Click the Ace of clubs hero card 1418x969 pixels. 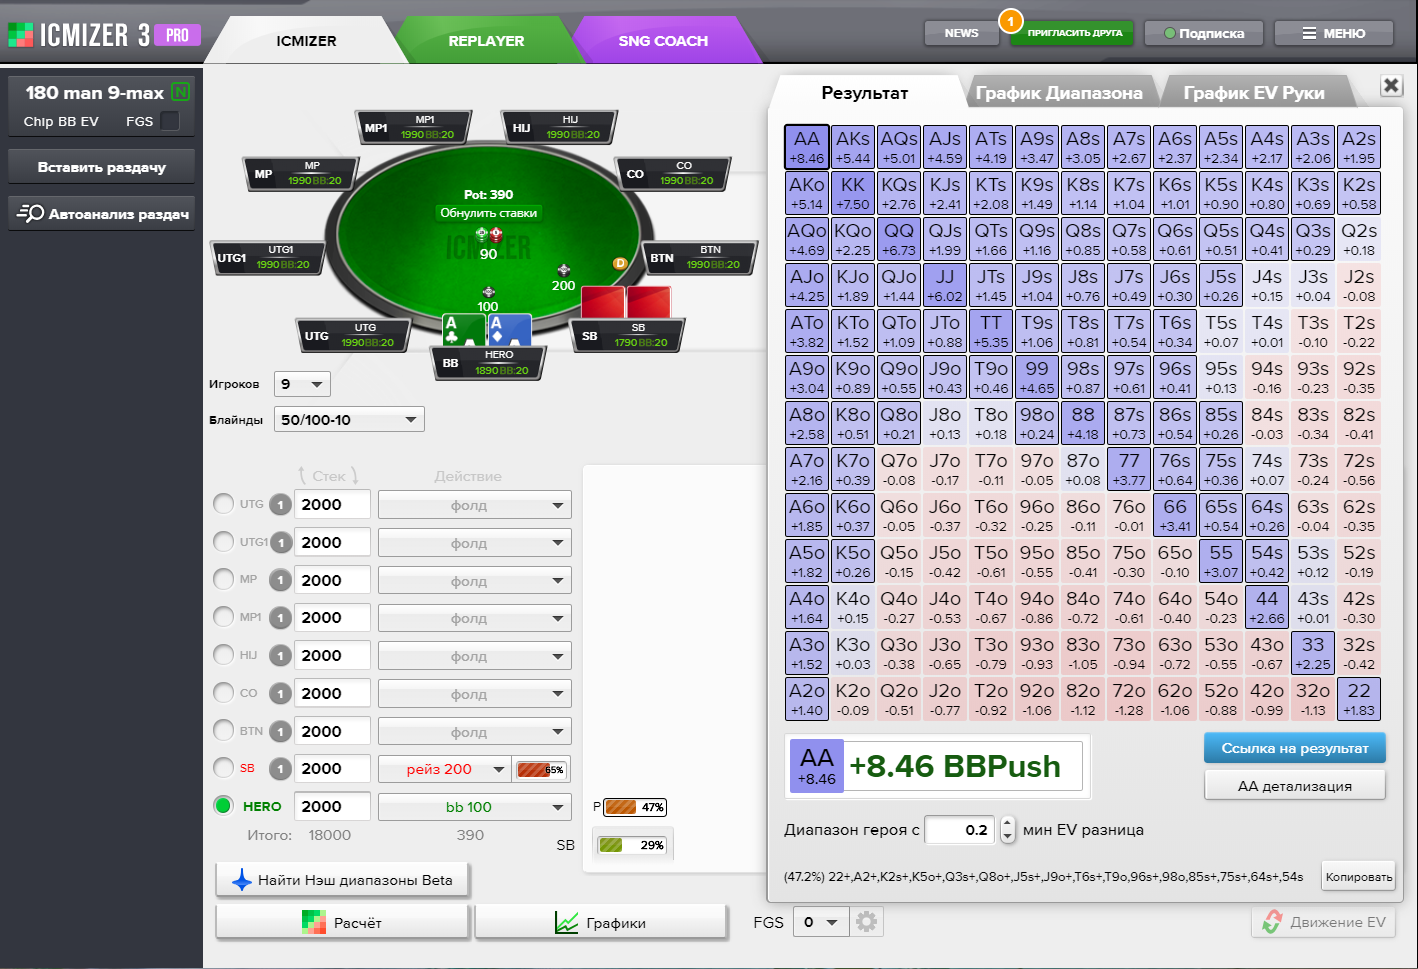pos(464,330)
